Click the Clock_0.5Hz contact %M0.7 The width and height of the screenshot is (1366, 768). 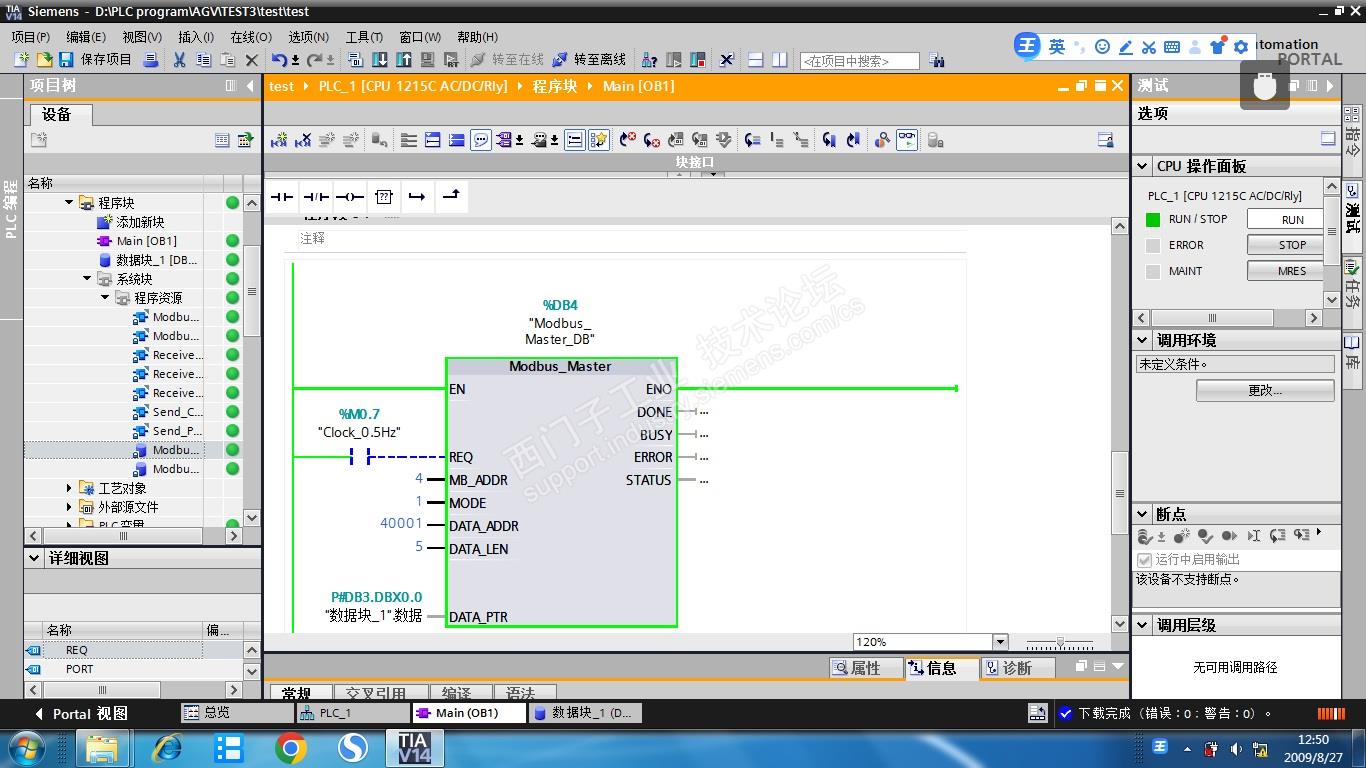[360, 457]
